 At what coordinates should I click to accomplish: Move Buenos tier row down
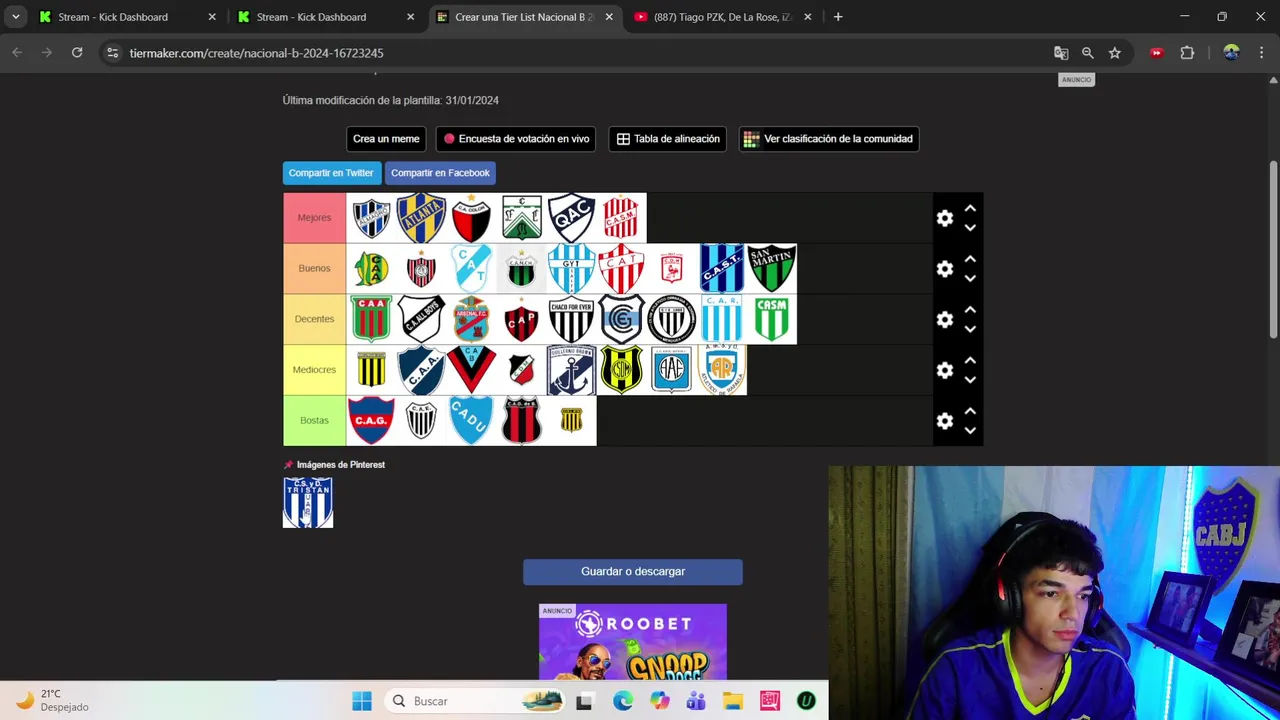coord(970,279)
